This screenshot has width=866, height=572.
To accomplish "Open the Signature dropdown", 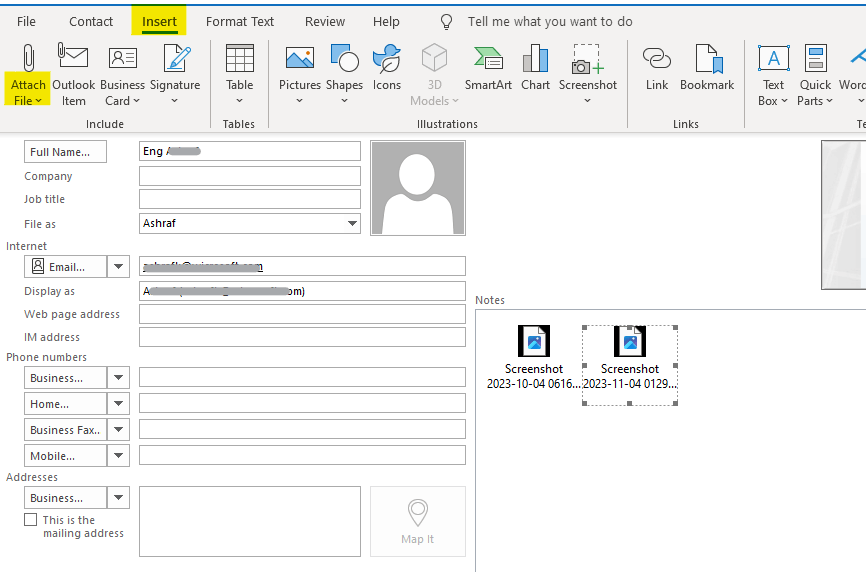I will (x=175, y=75).
